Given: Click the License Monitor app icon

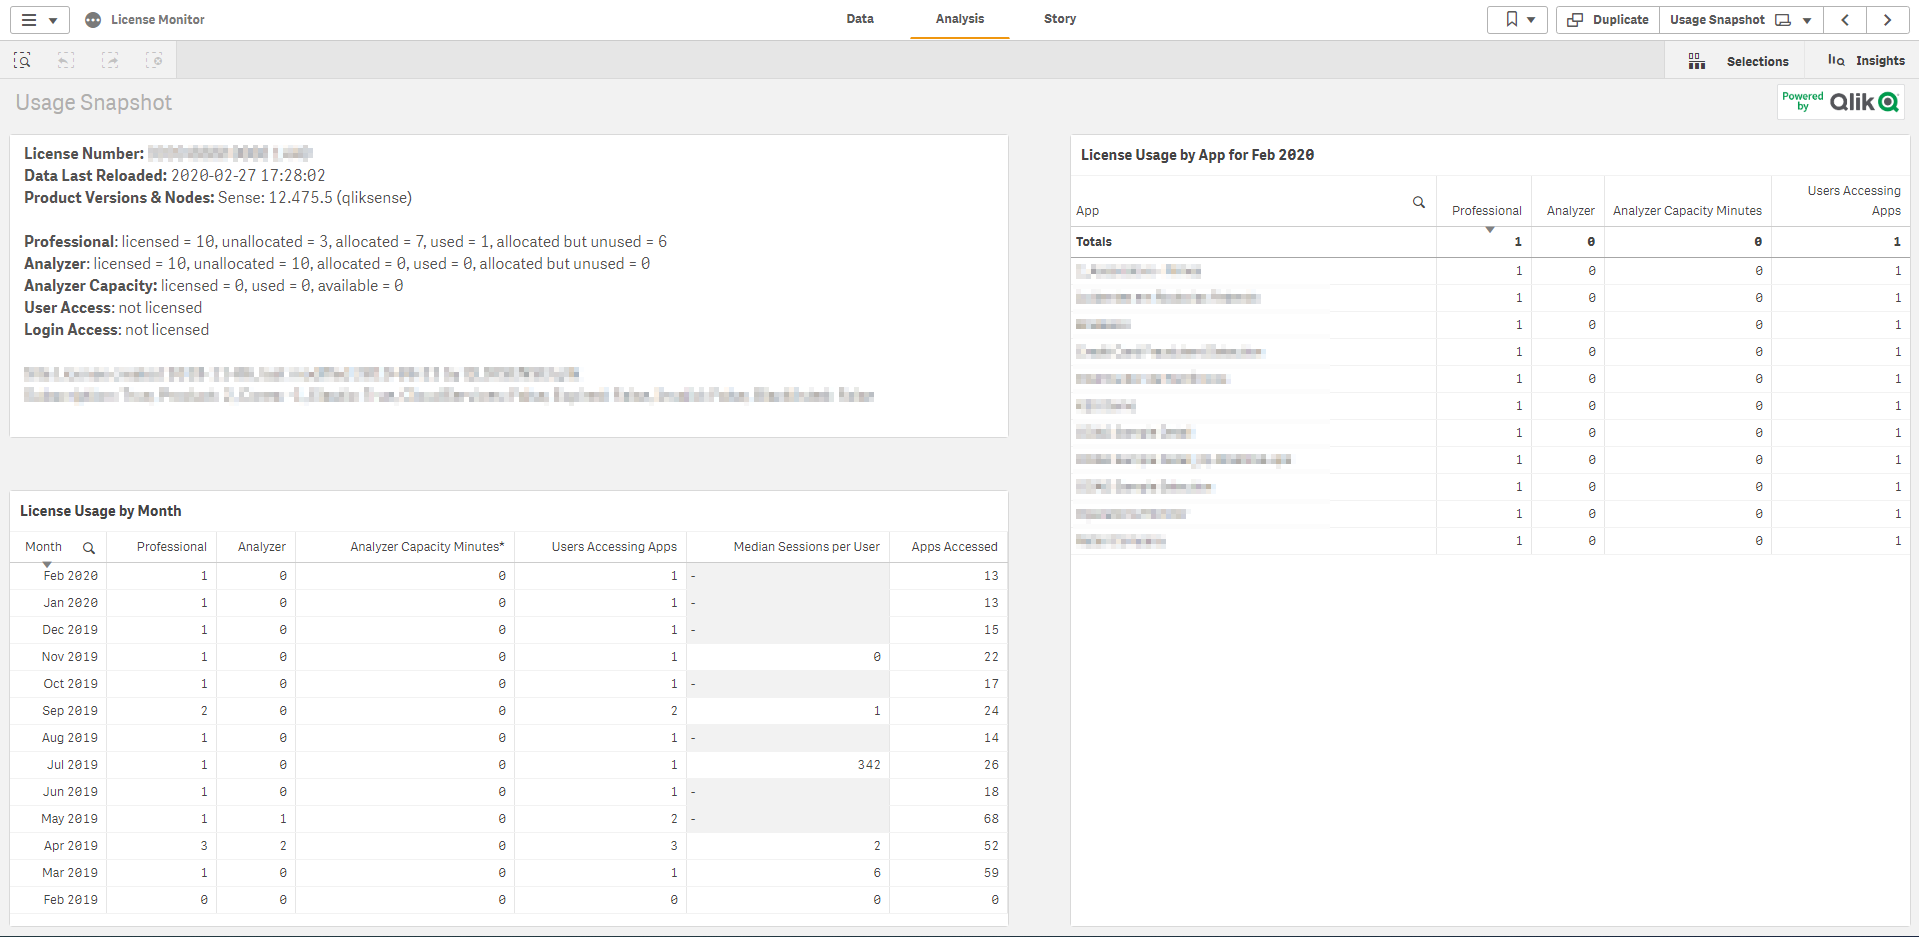Looking at the screenshot, I should 93,19.
